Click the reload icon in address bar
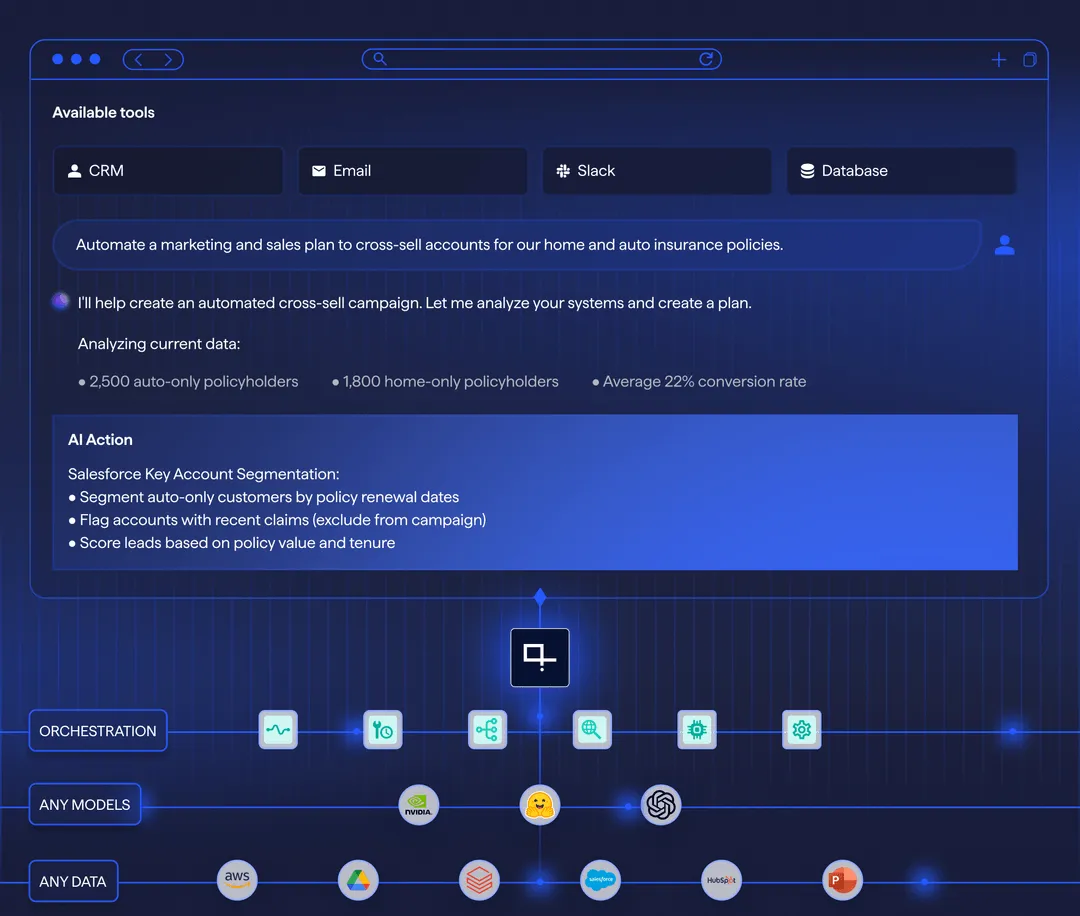This screenshot has height=916, width=1080. (706, 59)
